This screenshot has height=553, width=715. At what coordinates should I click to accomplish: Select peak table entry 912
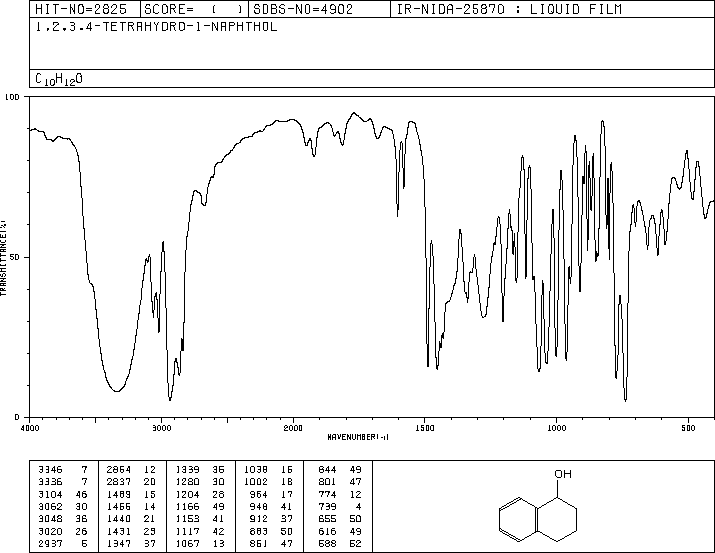(x=259, y=519)
